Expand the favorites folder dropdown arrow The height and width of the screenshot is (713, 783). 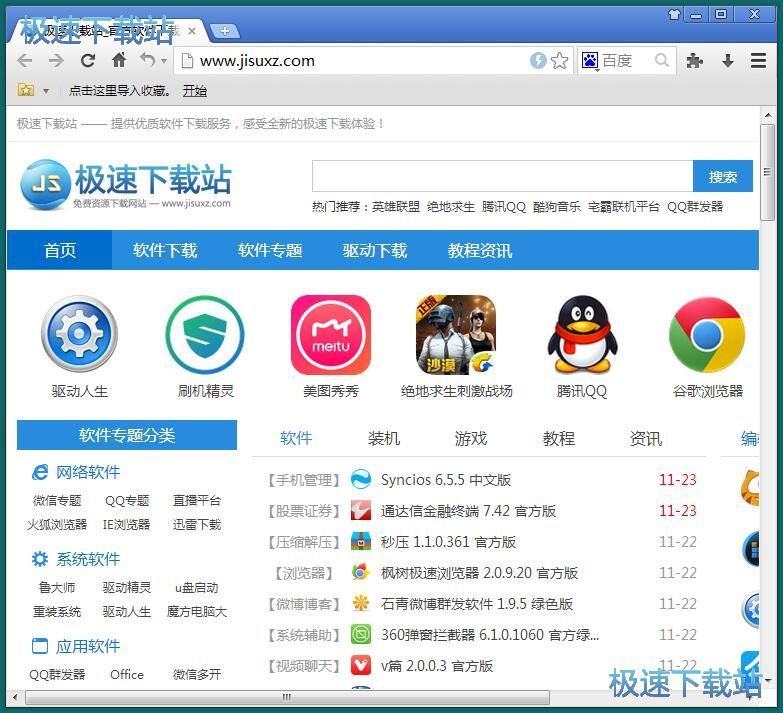tap(46, 91)
